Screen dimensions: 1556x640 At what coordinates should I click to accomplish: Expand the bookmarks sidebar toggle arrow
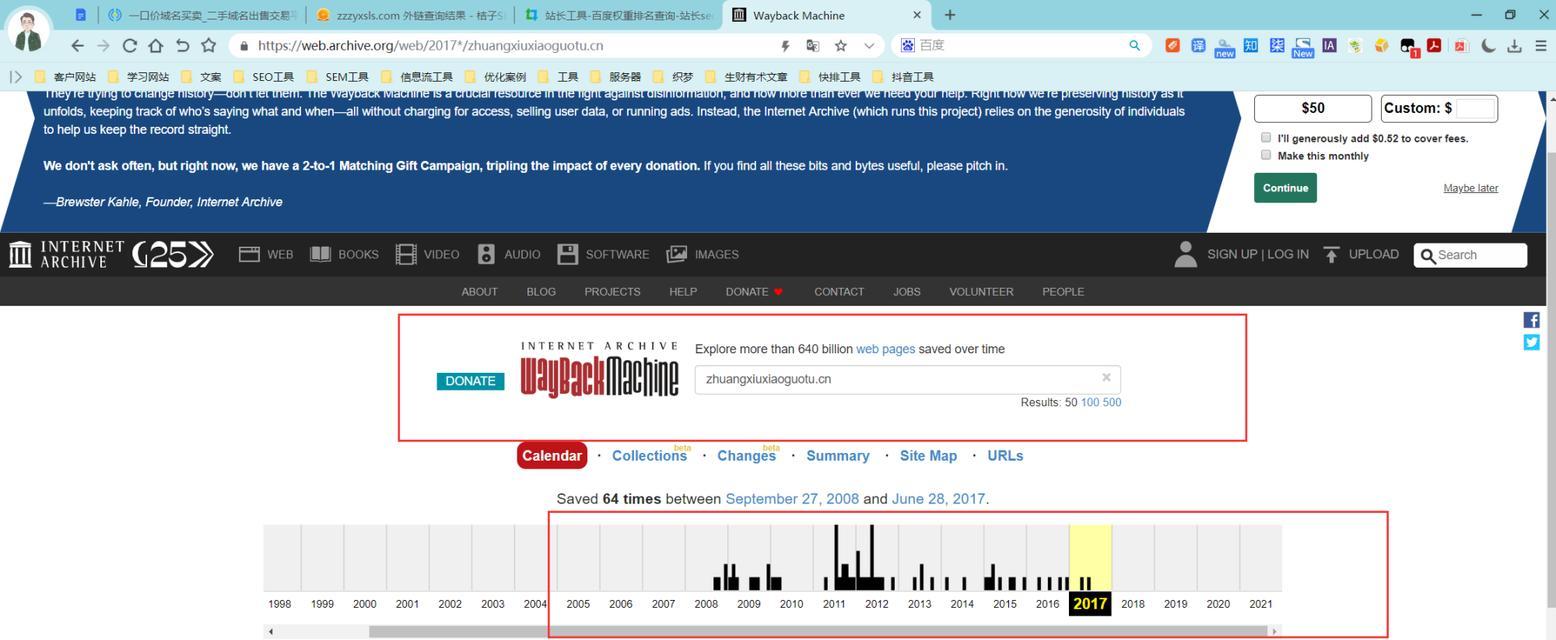point(15,76)
